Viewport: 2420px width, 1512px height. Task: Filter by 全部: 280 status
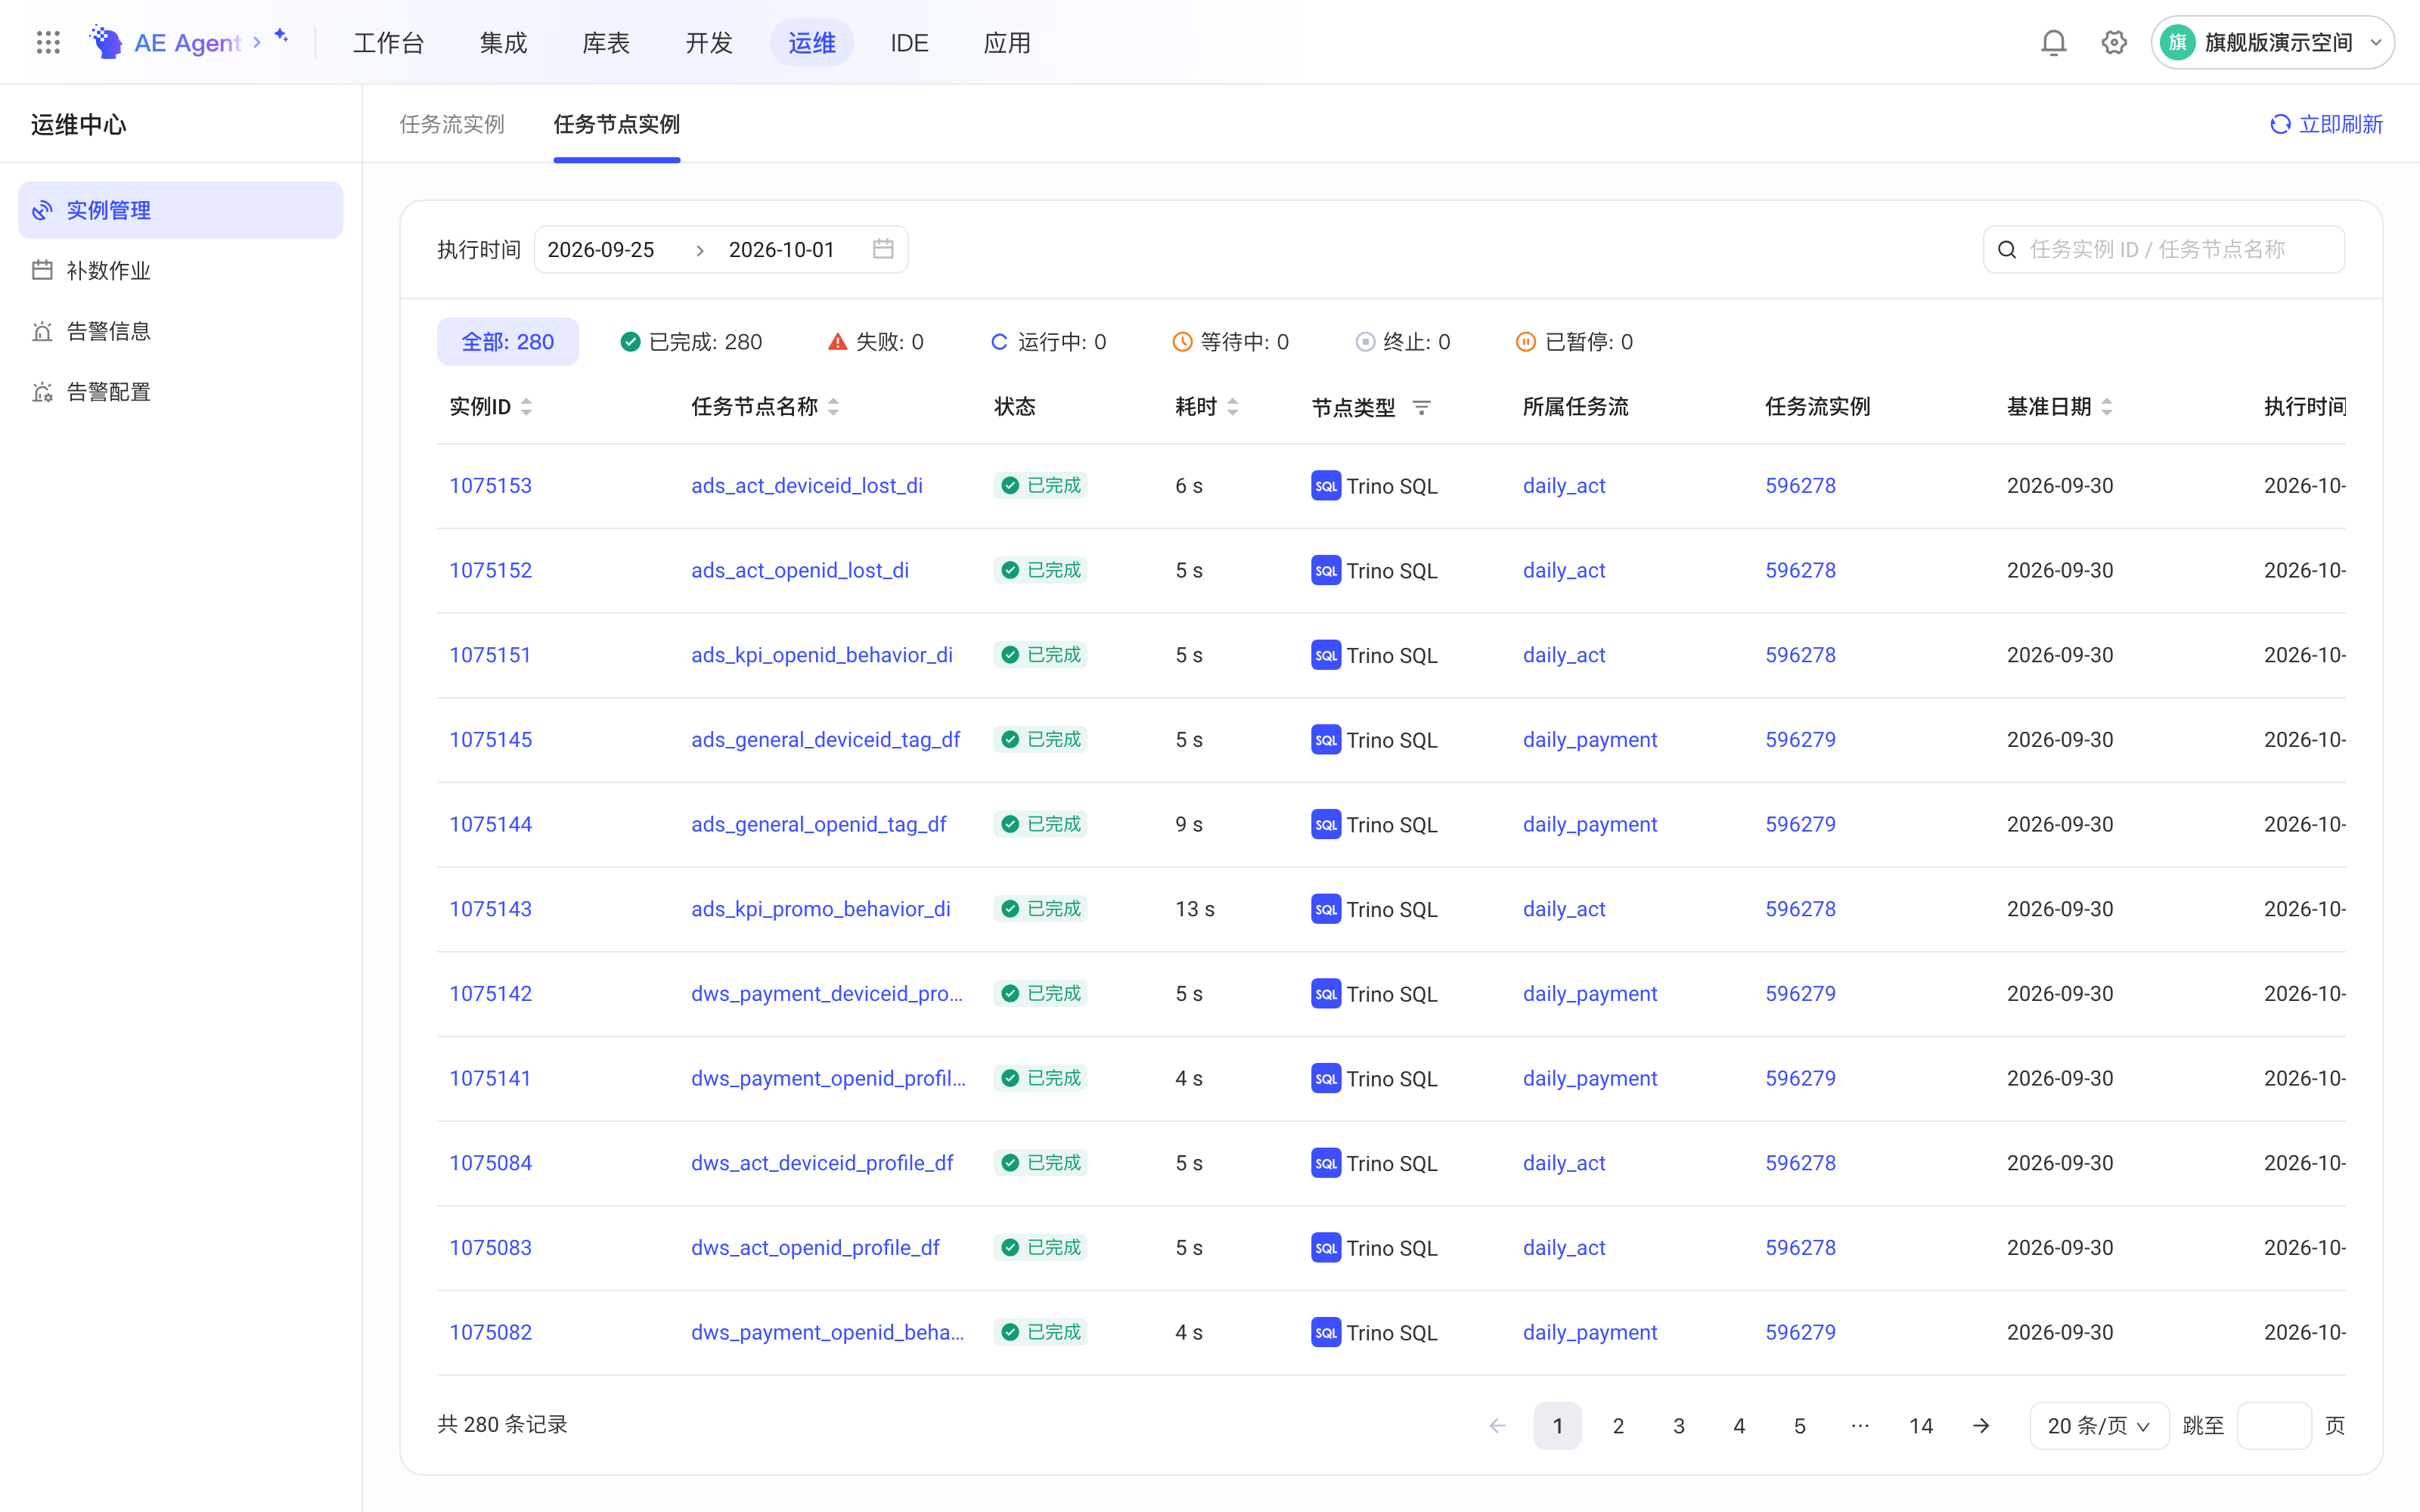pos(508,342)
